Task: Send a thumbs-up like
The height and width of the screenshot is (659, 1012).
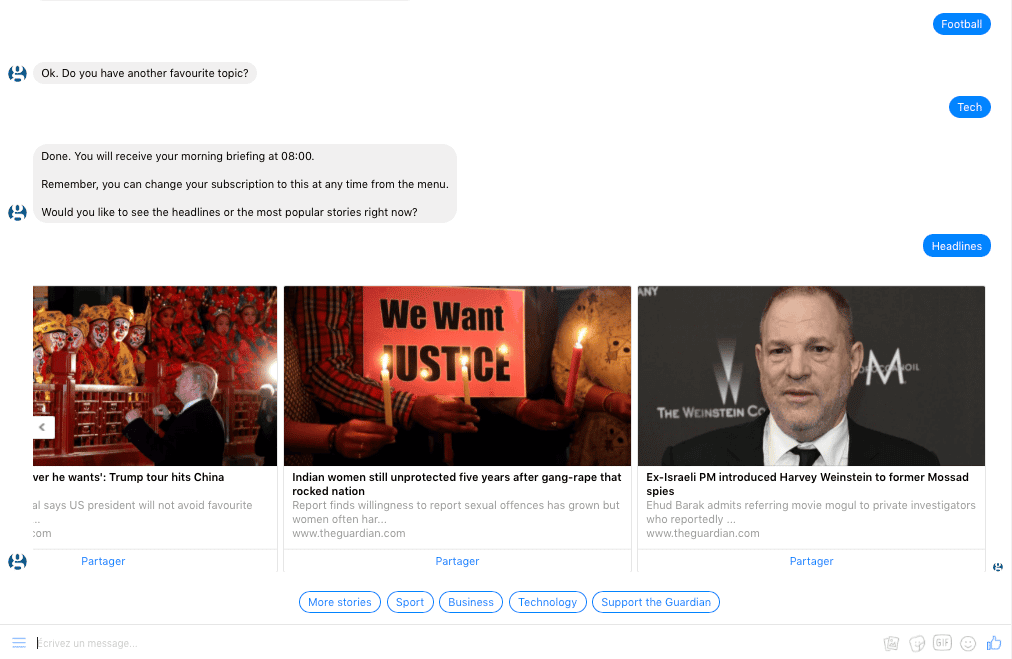Action: [x=994, y=642]
